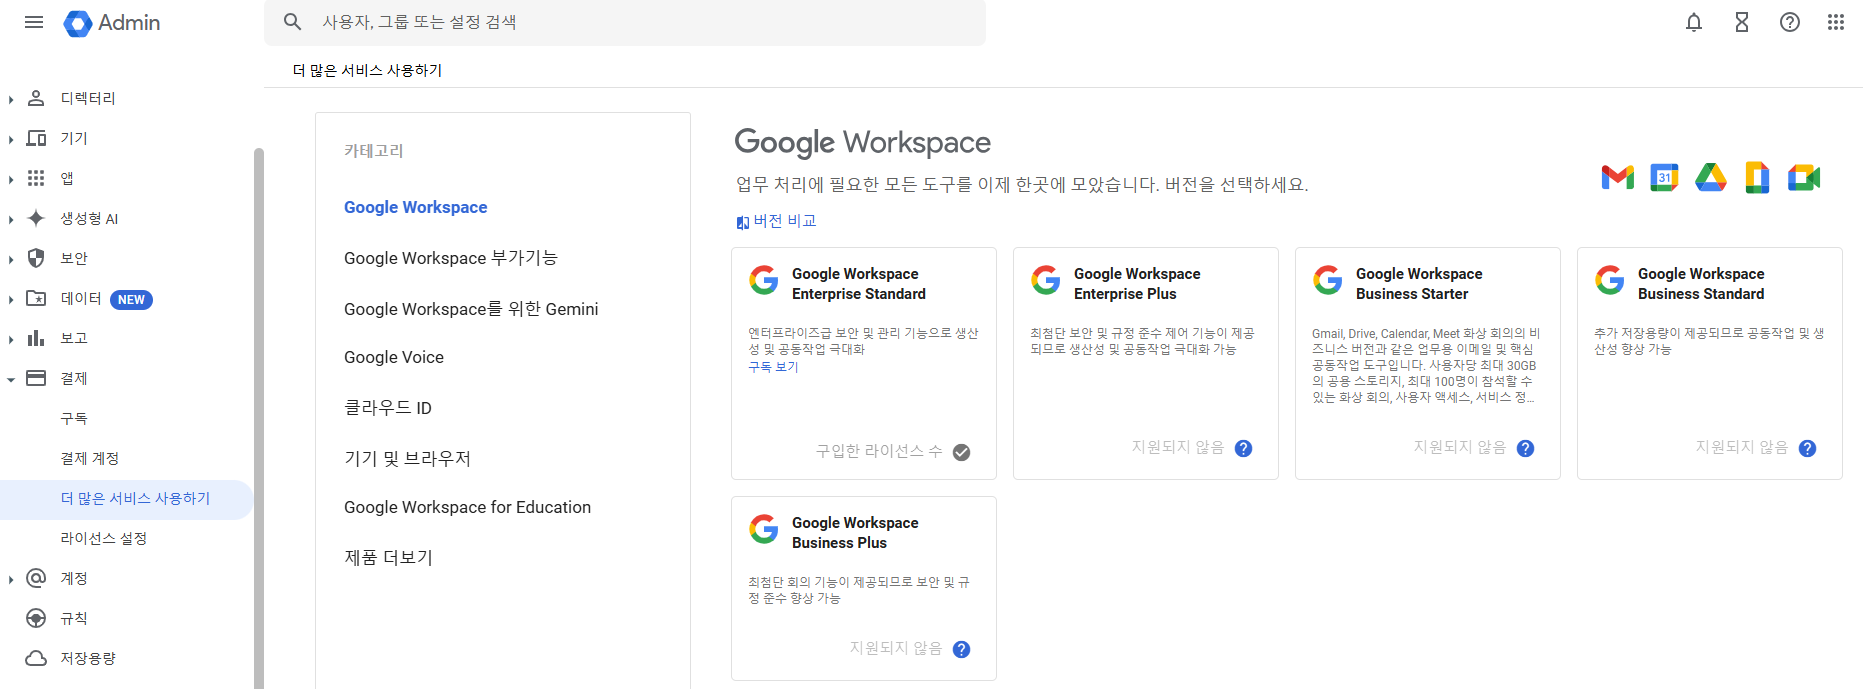This screenshot has height=689, width=1863.
Task: Select Google Workspace 부가기능 category
Action: 451,258
